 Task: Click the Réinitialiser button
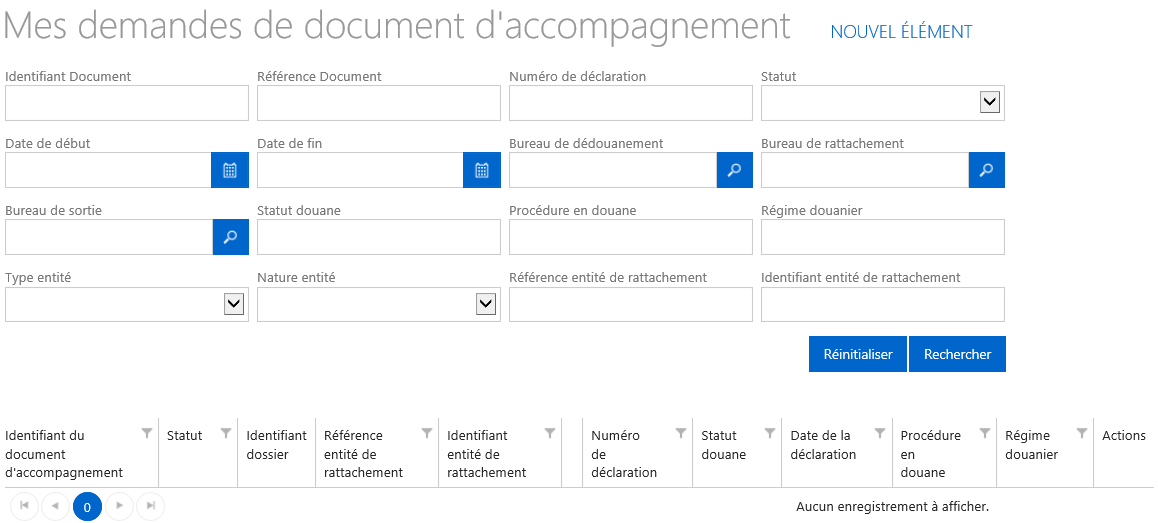click(858, 355)
